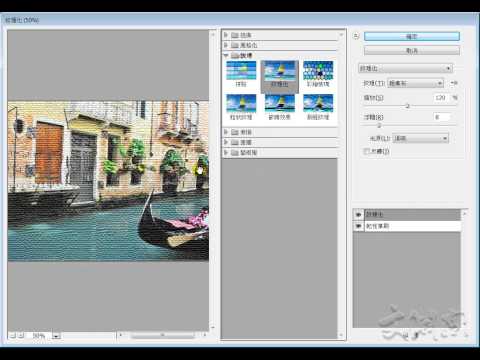Image resolution: width=480 pixels, height=360 pixels.
Task: Click the preview's horizontal scrollbar thumb
Action: (162, 335)
